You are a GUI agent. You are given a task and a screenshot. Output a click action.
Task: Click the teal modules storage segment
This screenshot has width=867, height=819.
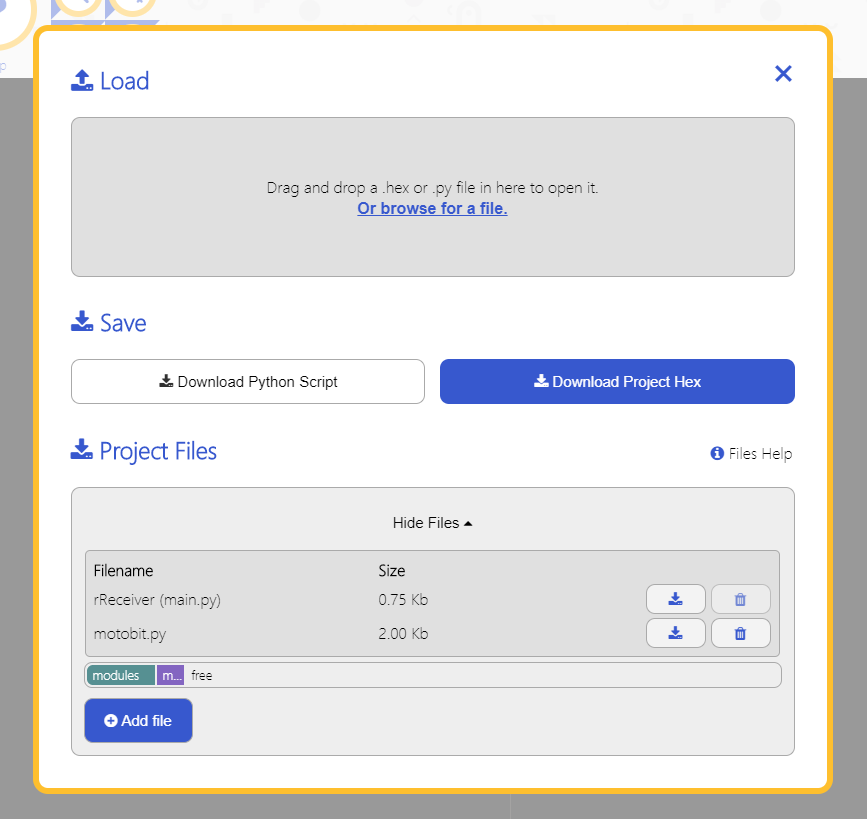click(x=121, y=675)
